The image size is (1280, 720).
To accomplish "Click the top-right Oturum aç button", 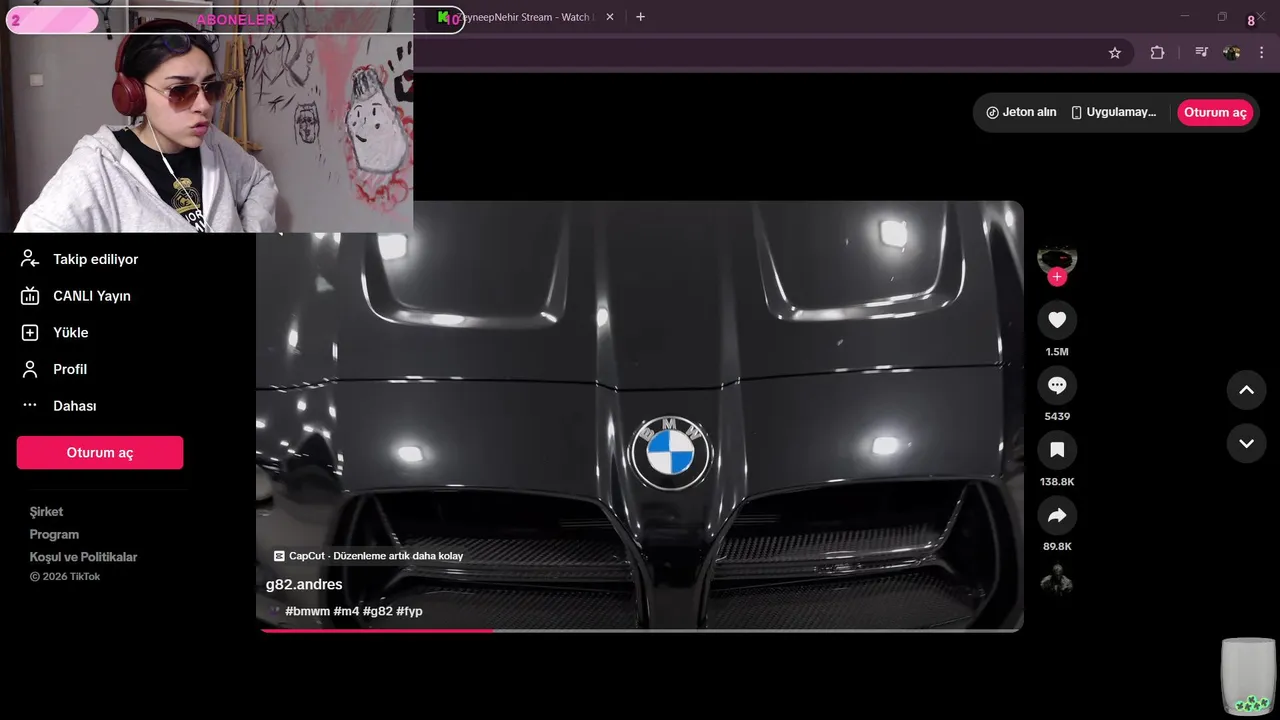I will pyautogui.click(x=1215, y=112).
